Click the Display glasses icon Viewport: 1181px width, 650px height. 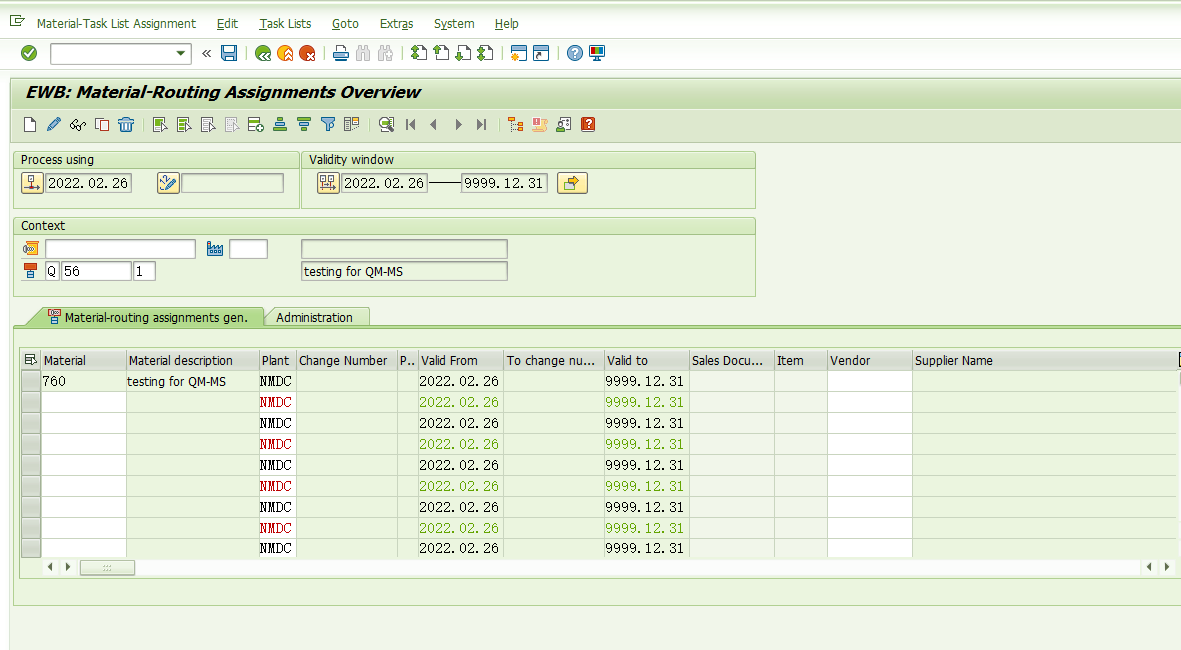(x=78, y=124)
